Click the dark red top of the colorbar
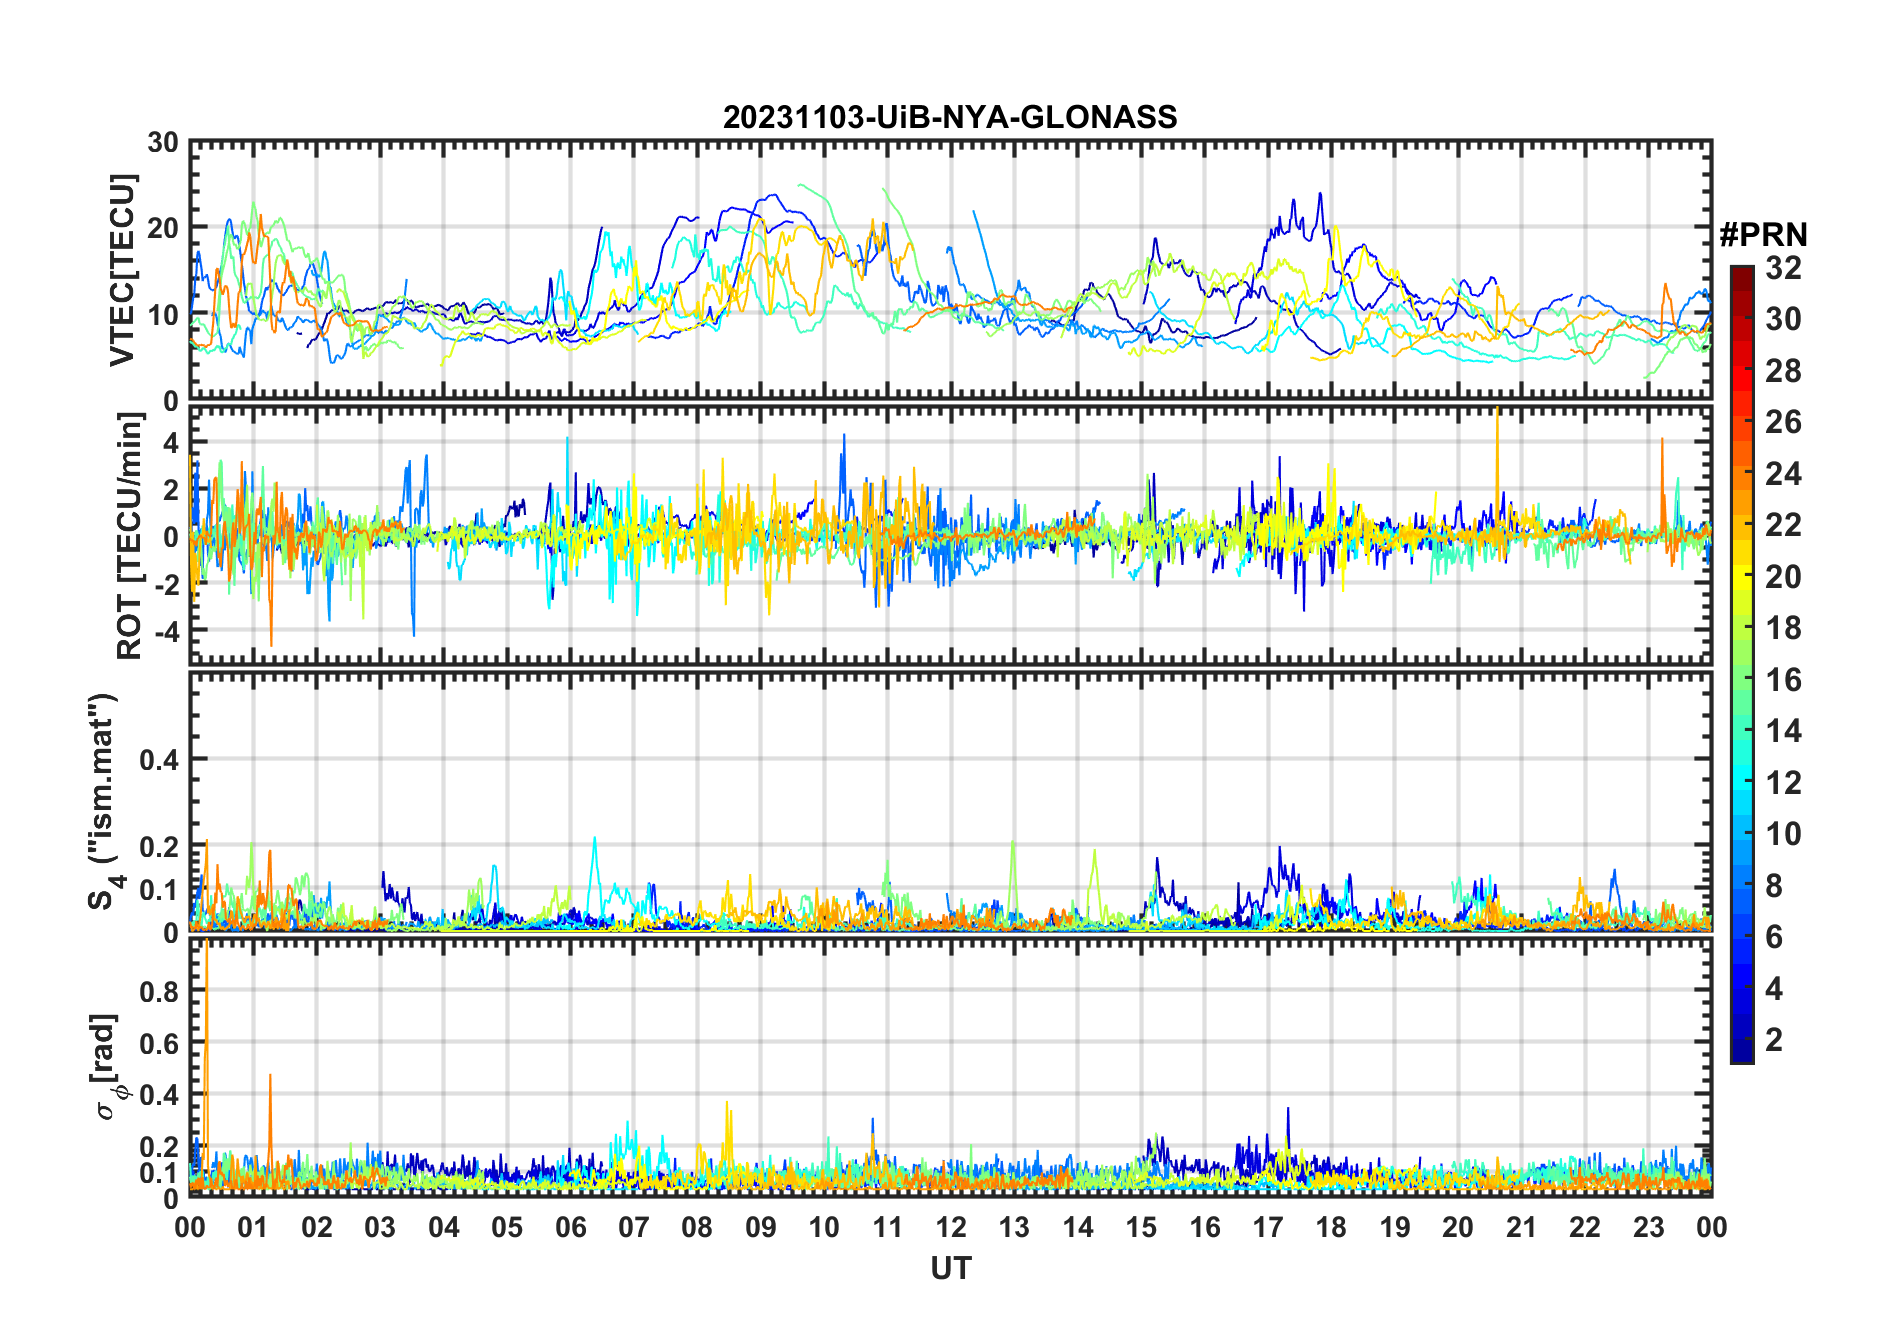Viewport: 1902px width, 1330px height. pyautogui.click(x=1741, y=272)
